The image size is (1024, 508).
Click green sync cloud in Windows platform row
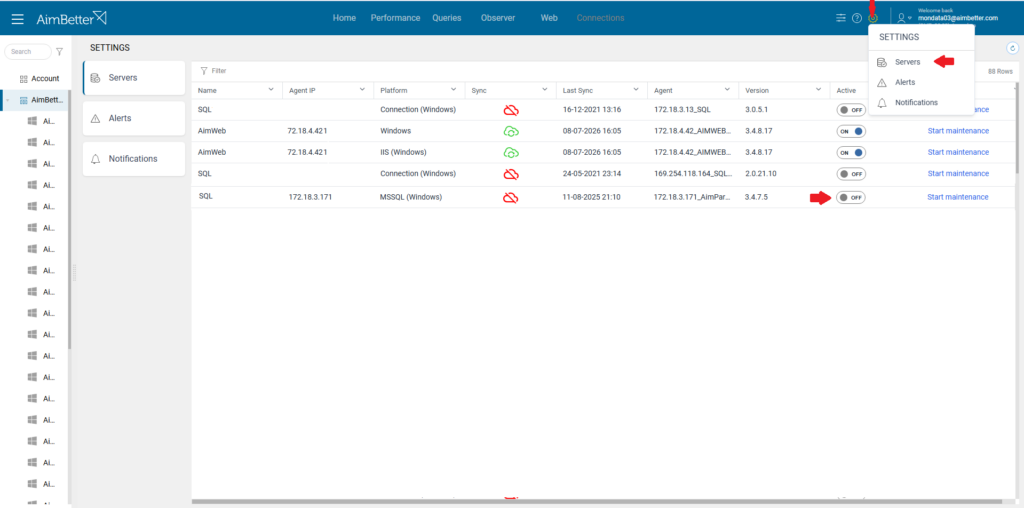(511, 131)
